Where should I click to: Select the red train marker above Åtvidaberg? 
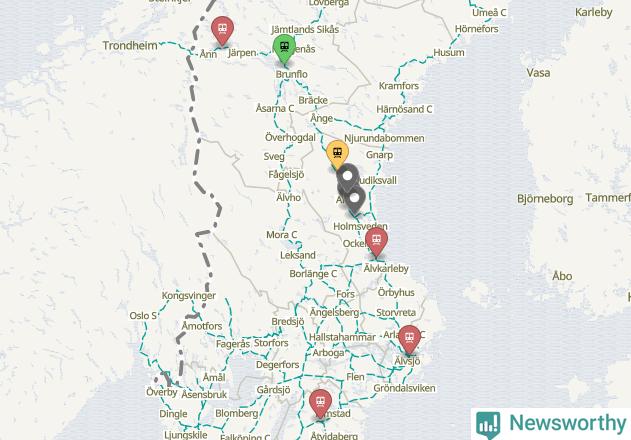pyautogui.click(x=320, y=403)
